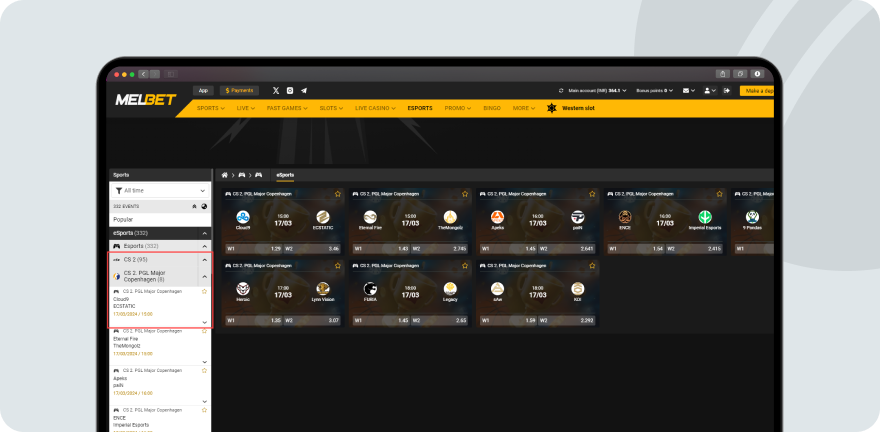Open the Bonus points dropdown
Image resolution: width=880 pixels, height=432 pixels.
(655, 90)
